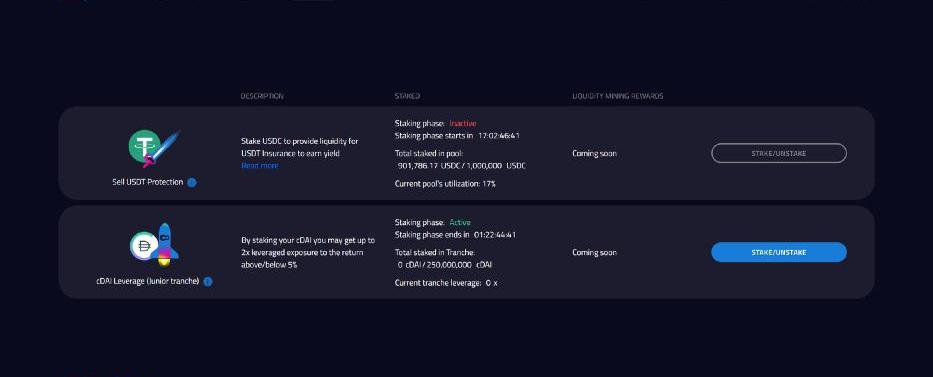Select the STAKED column header
Image resolution: width=933 pixels, height=377 pixels.
tap(407, 96)
